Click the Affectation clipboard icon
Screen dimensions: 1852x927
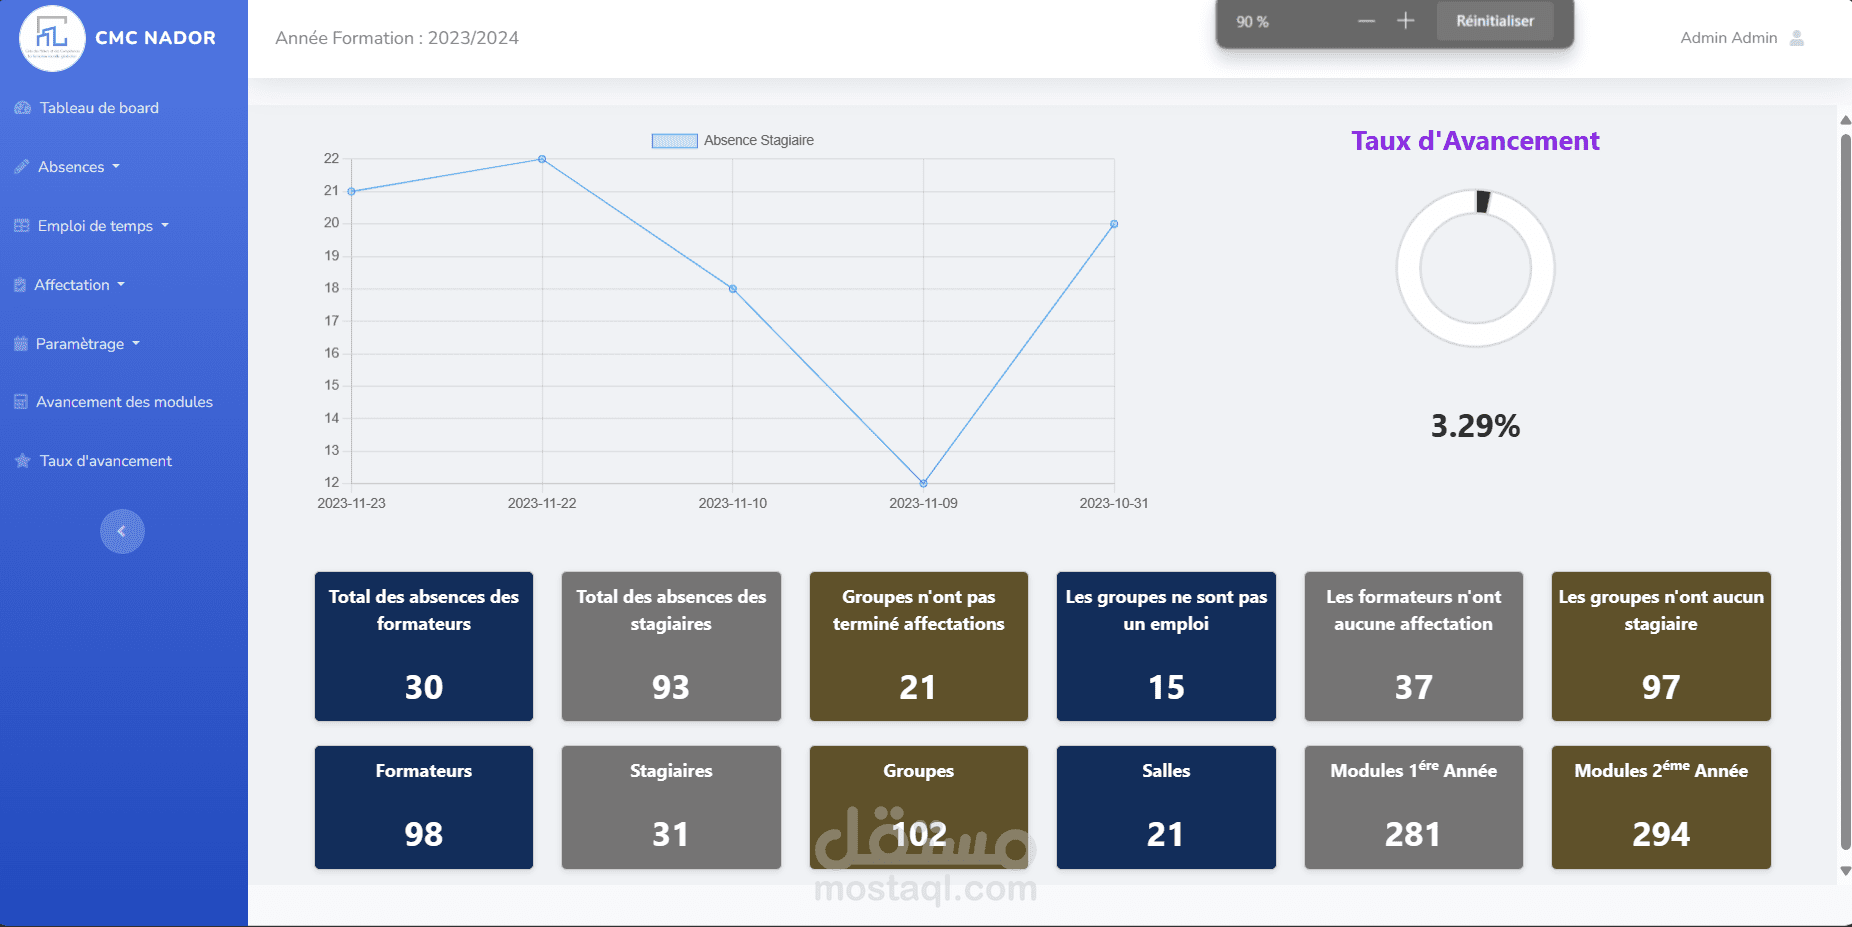[20, 285]
